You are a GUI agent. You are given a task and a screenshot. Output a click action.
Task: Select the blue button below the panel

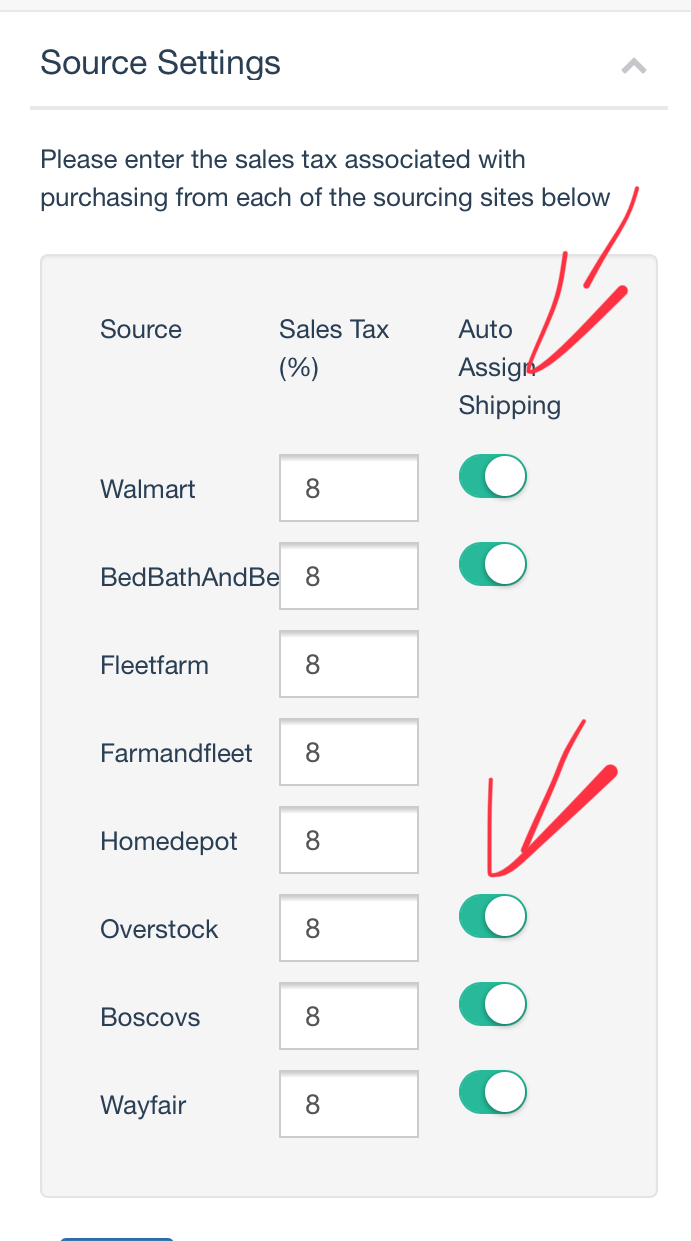[x=117, y=1238]
